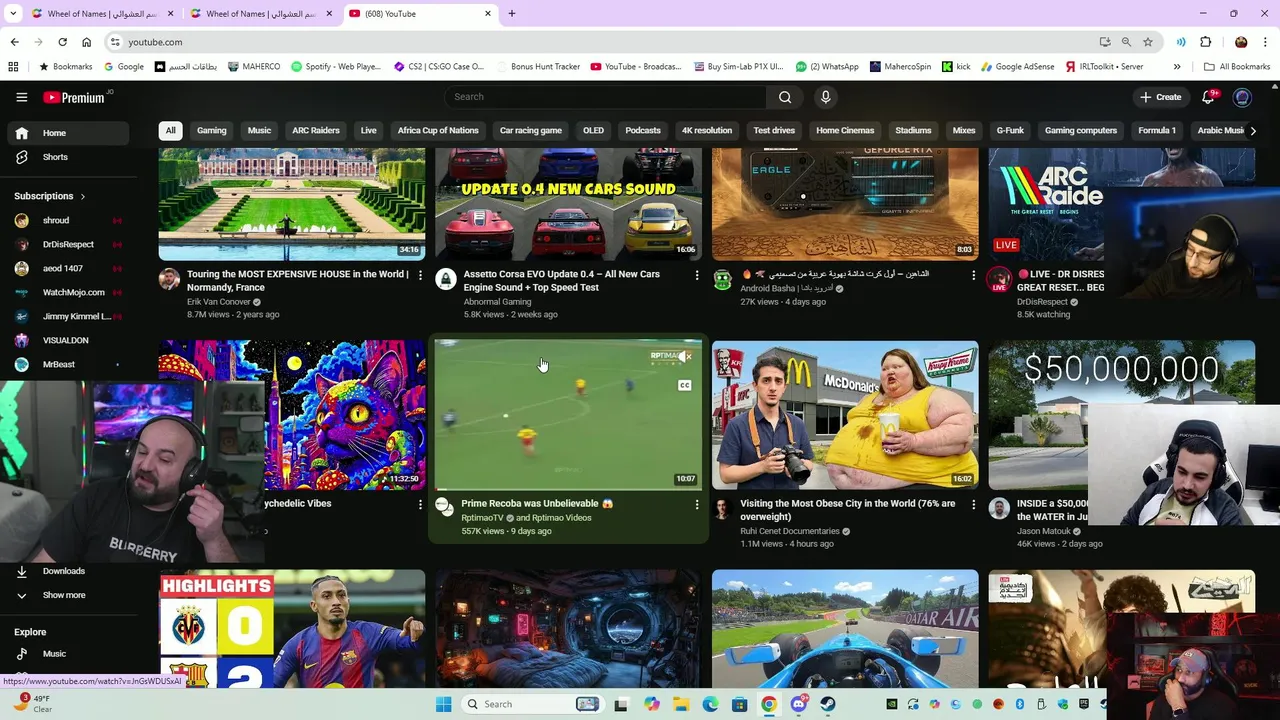
Task: Select the Music filter chip
Action: click(x=259, y=131)
